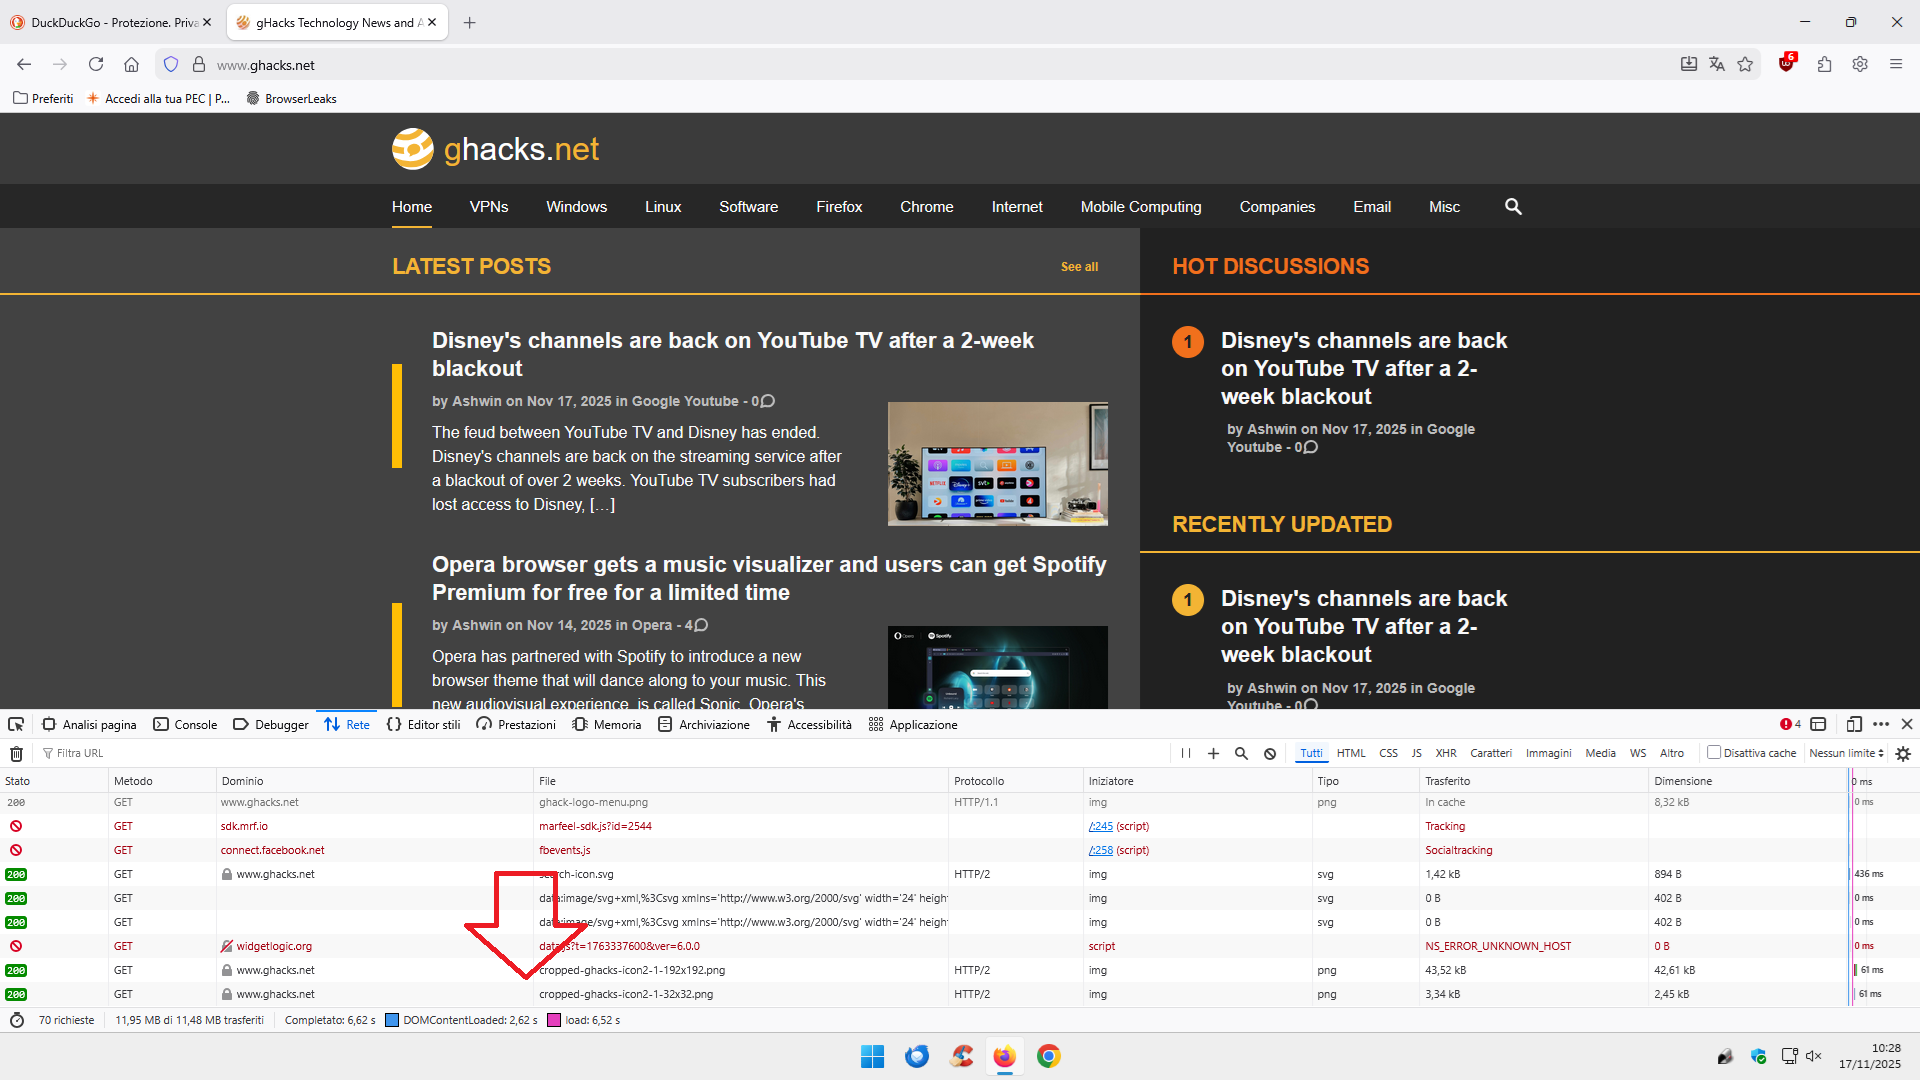
Task: Switch to the Console tab in devtools
Action: pyautogui.click(x=185, y=724)
